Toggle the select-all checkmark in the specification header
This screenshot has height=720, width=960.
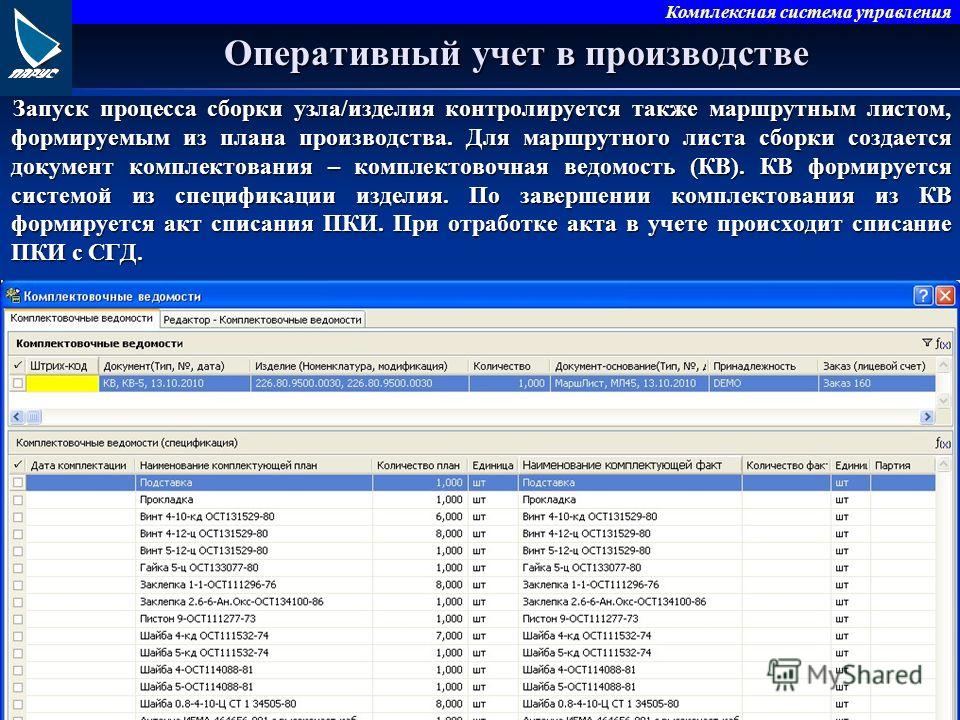pyautogui.click(x=17, y=465)
